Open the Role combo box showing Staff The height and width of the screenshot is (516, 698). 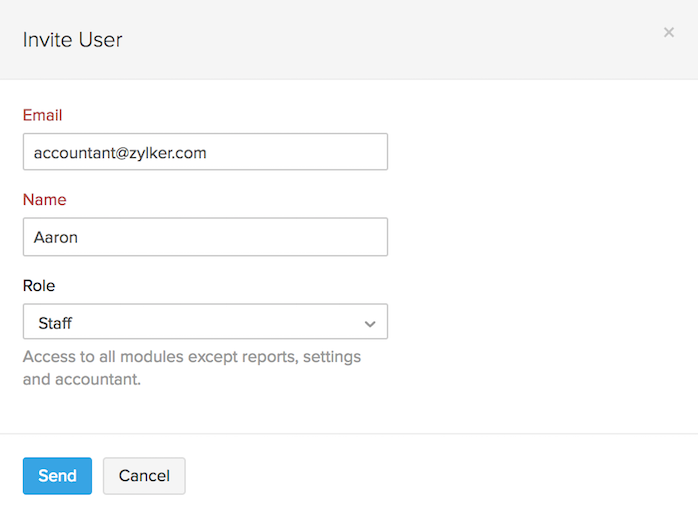tap(205, 322)
